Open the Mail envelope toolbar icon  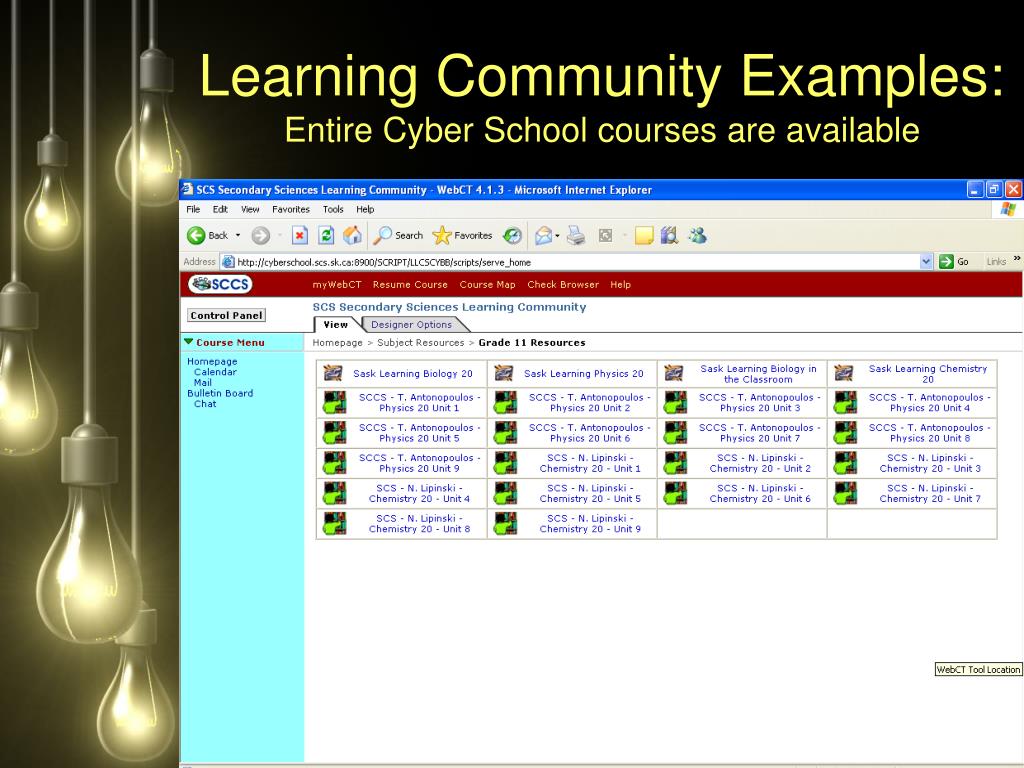click(543, 236)
